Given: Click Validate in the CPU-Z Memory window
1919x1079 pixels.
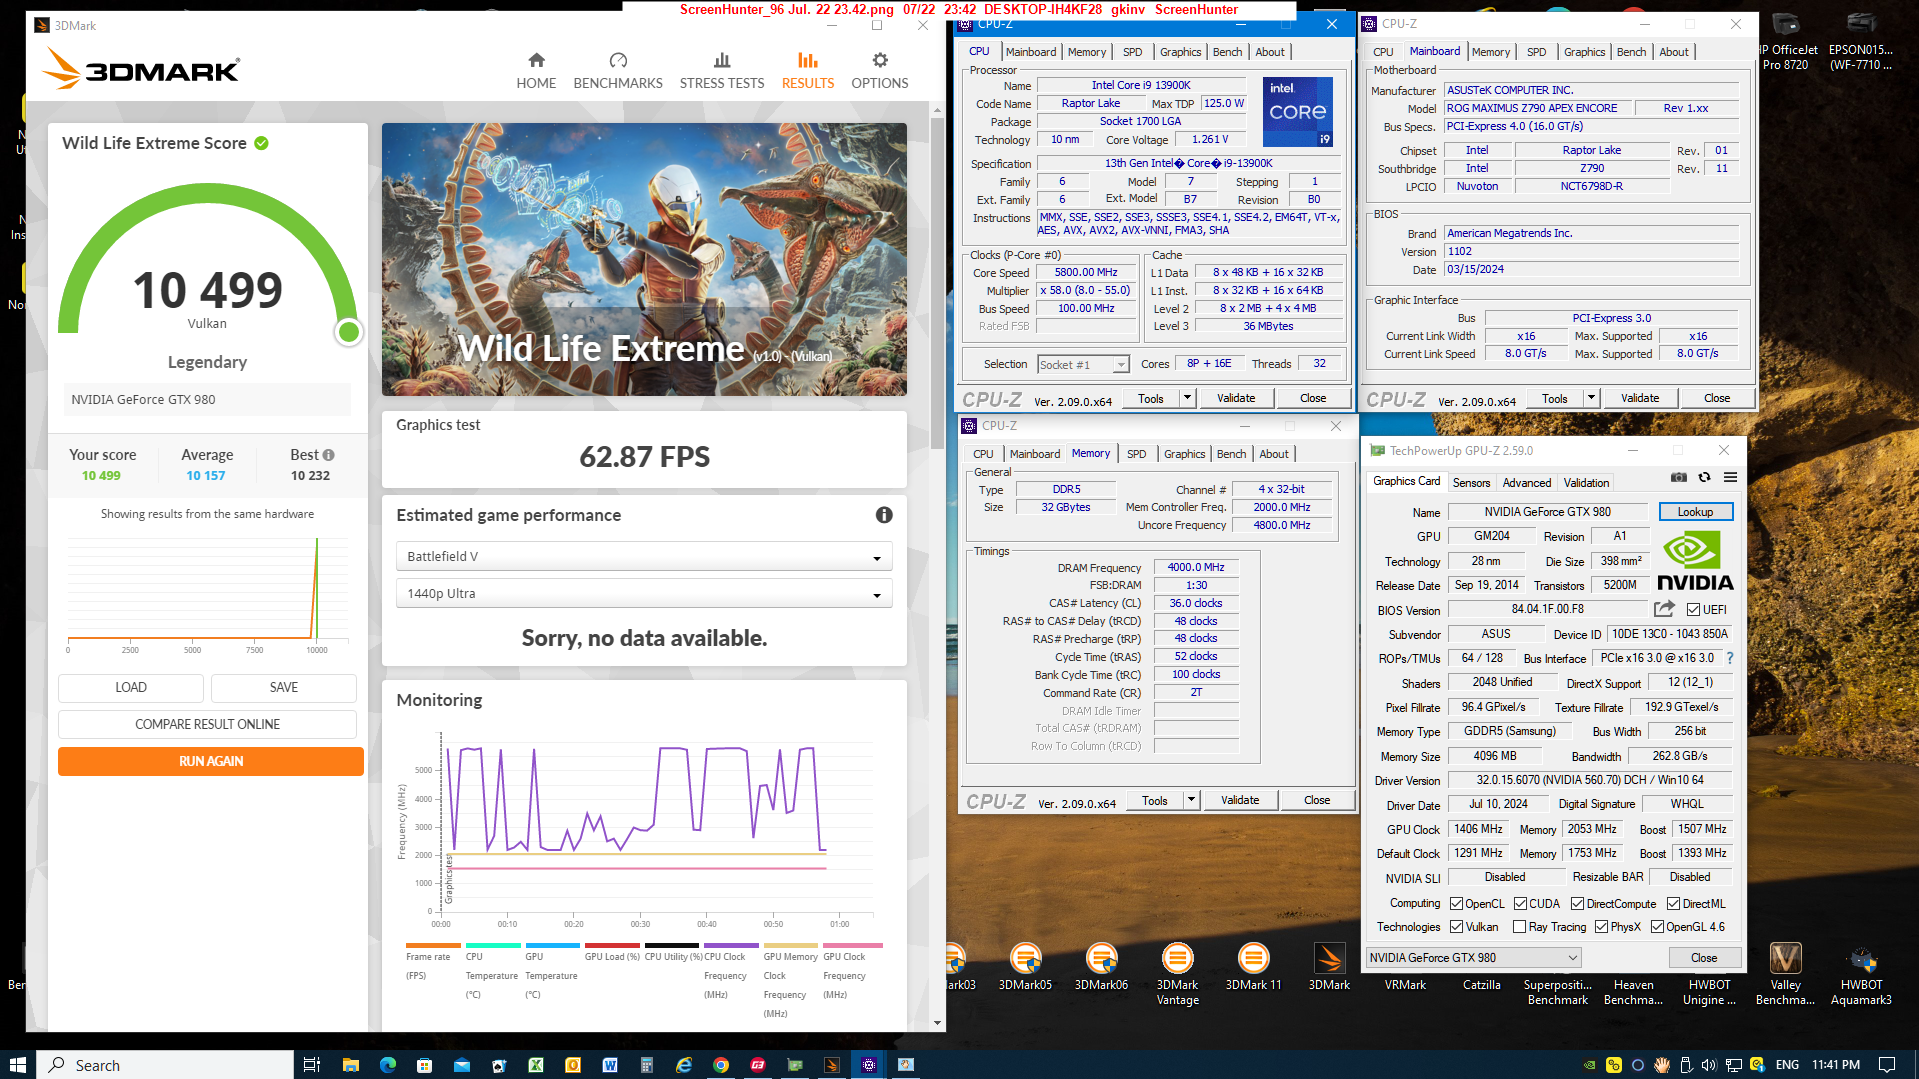Looking at the screenshot, I should click(x=1240, y=800).
